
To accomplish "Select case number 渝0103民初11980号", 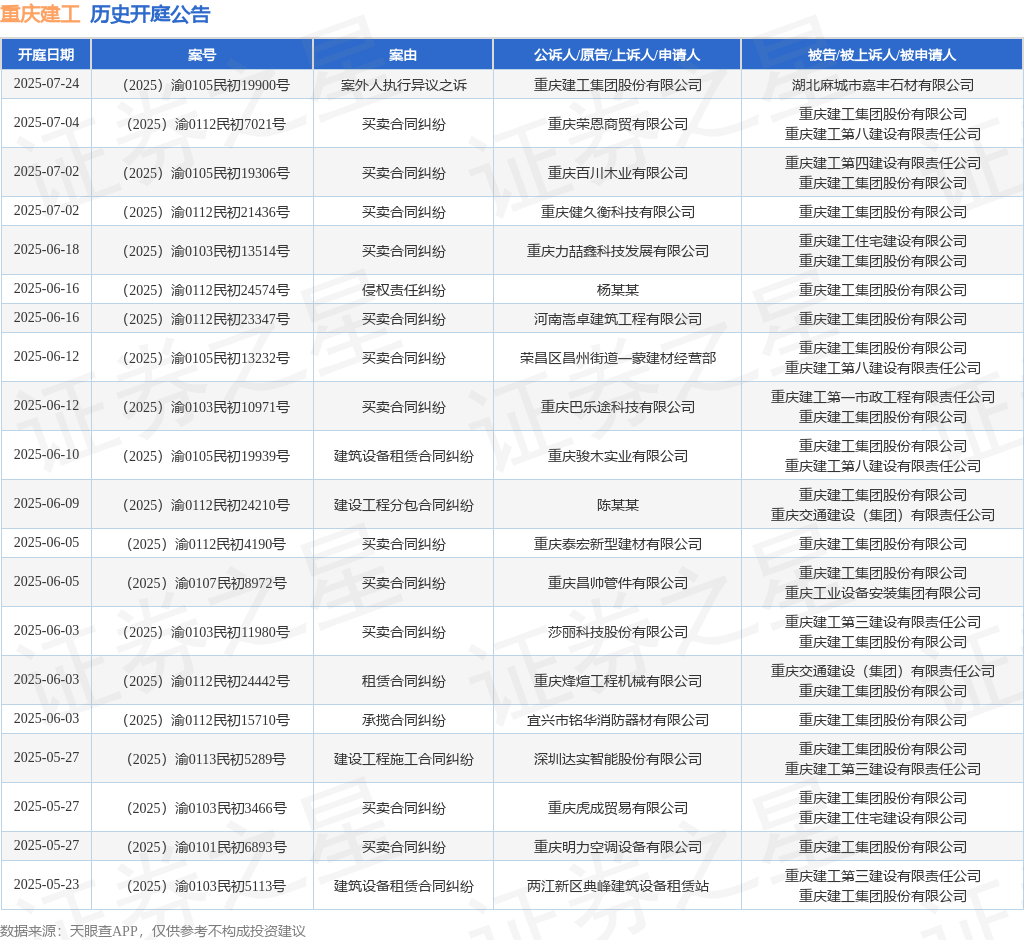I will (206, 632).
